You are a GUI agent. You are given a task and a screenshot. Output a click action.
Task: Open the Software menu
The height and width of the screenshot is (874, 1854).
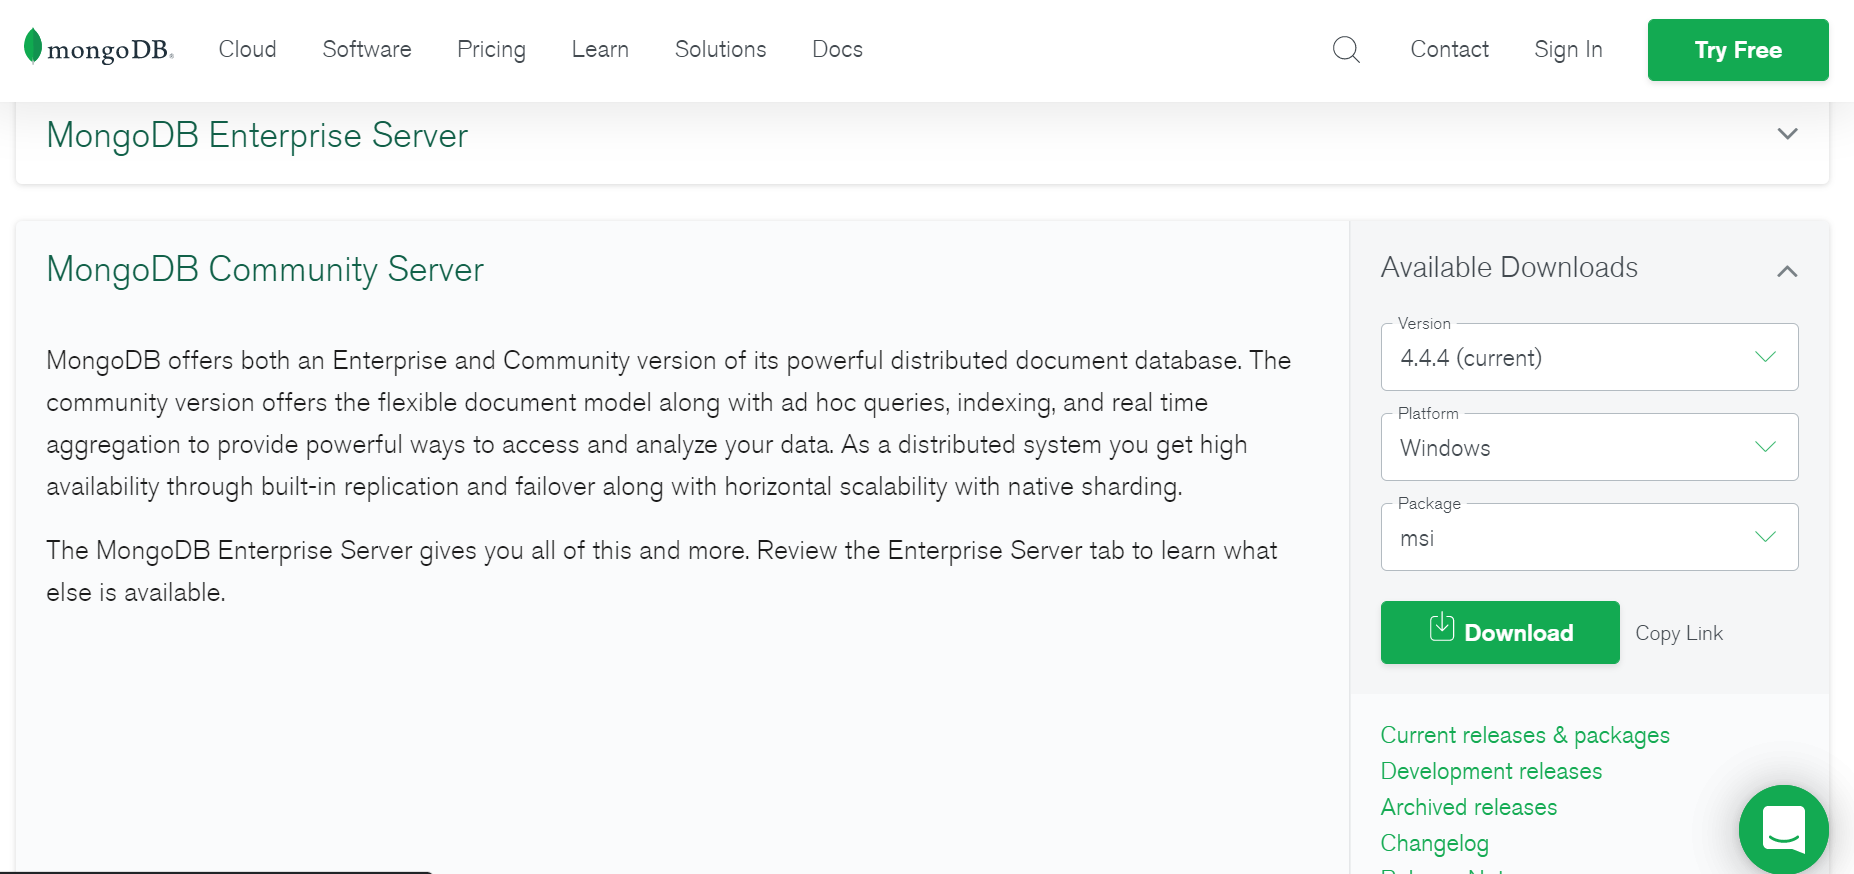pos(367,49)
